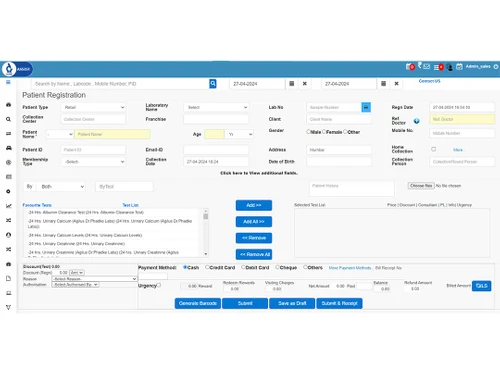Image resolution: width=500 pixels, height=375 pixels.
Task: Click the power logout icon in header
Action: [x=496, y=67]
